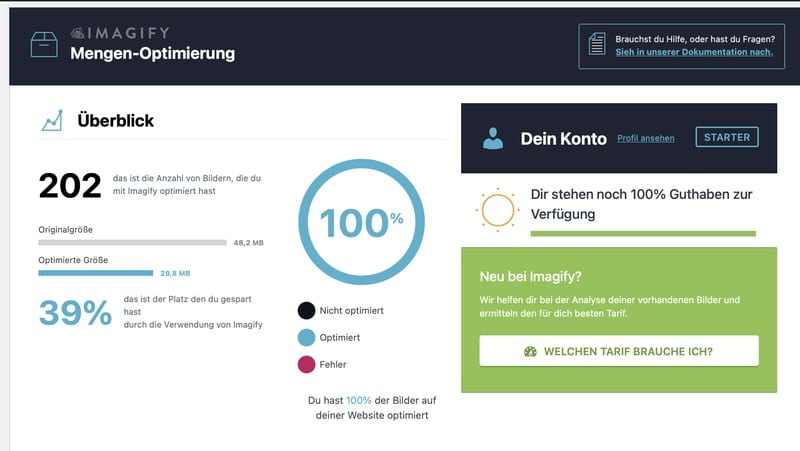
Task: Click the 'Neu bei Imagify?' heading
Action: [531, 277]
